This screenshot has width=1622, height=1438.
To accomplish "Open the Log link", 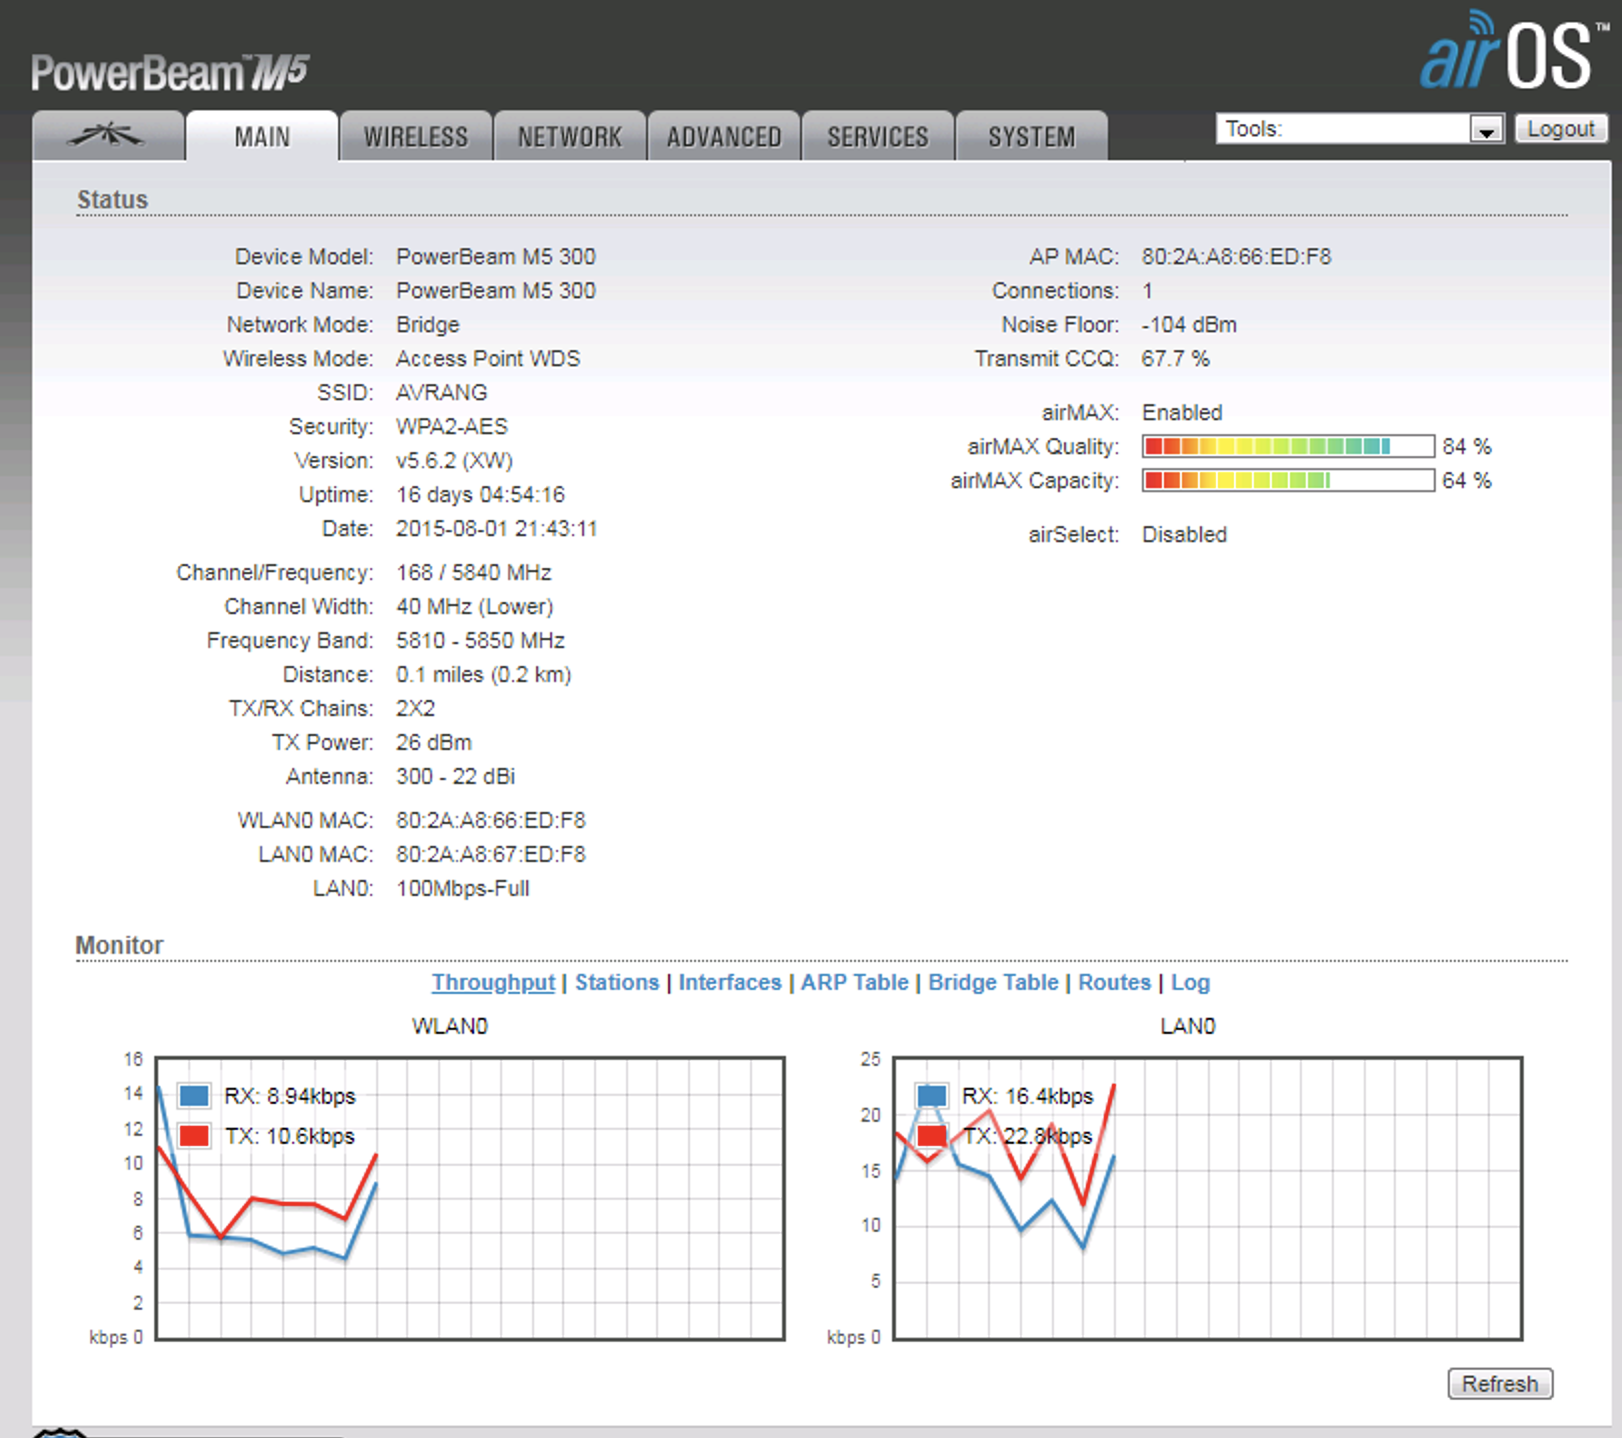I will tap(1190, 982).
